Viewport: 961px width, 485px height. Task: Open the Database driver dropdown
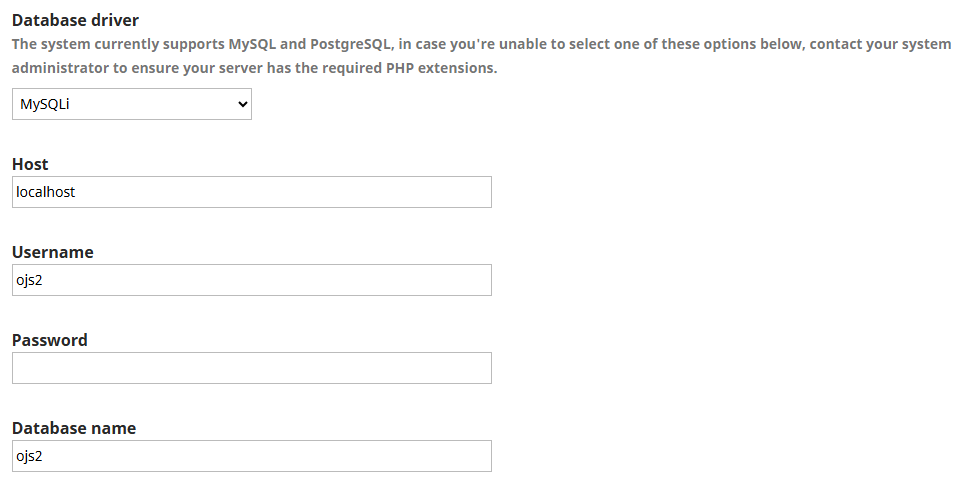coord(131,104)
